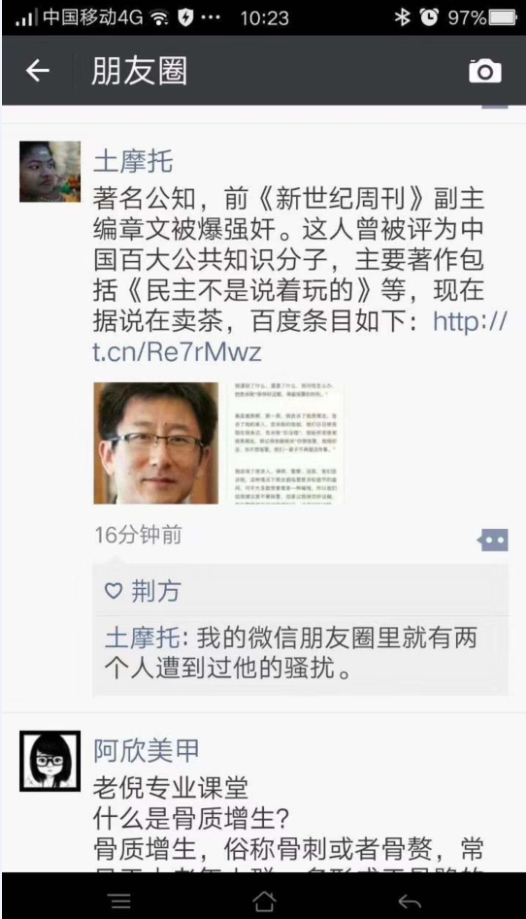
Task: Select the 老倪专业课堂 post text
Action: pyautogui.click(x=171, y=788)
